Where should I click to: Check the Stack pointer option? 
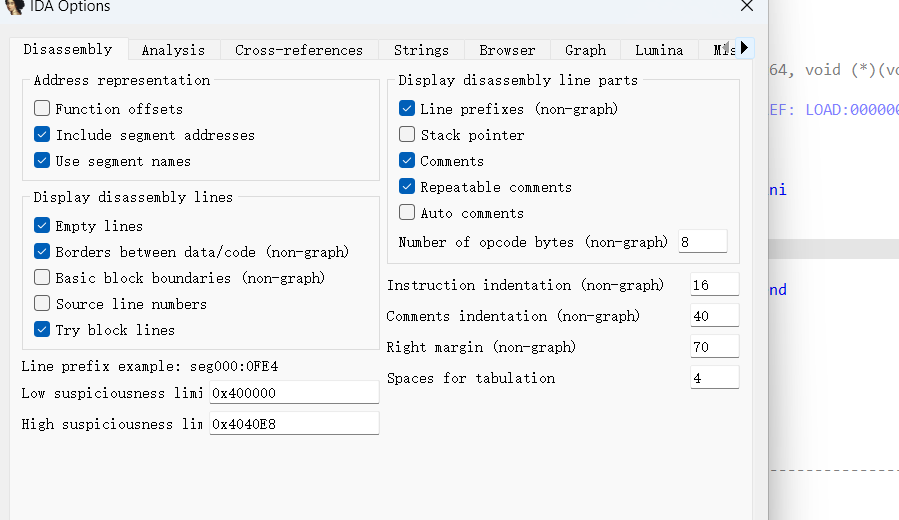[x=407, y=134]
